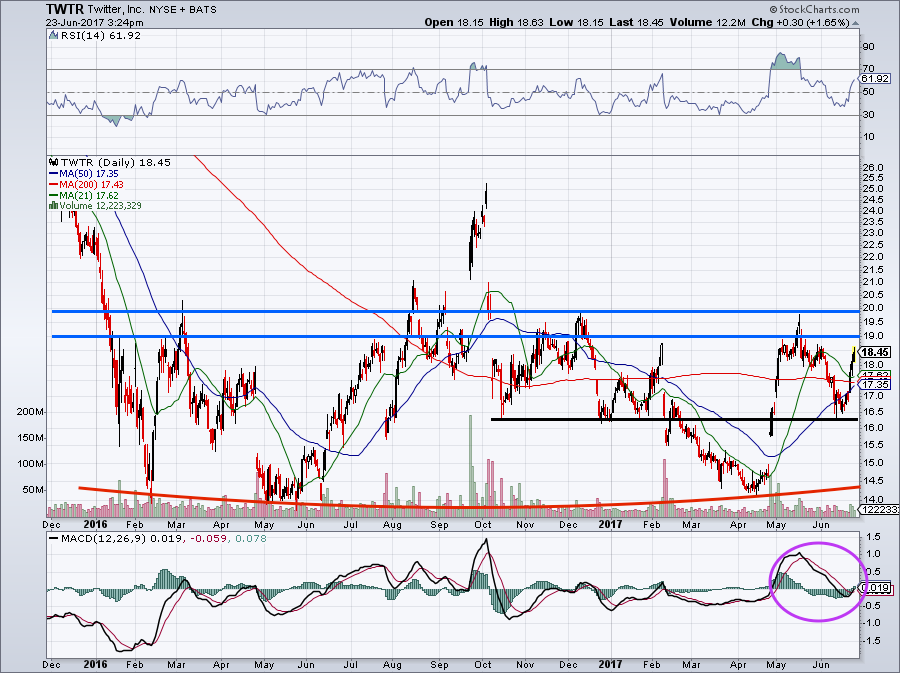Click the 2016 label under the MACD panel
Screen dimensions: 900x673
point(95,664)
